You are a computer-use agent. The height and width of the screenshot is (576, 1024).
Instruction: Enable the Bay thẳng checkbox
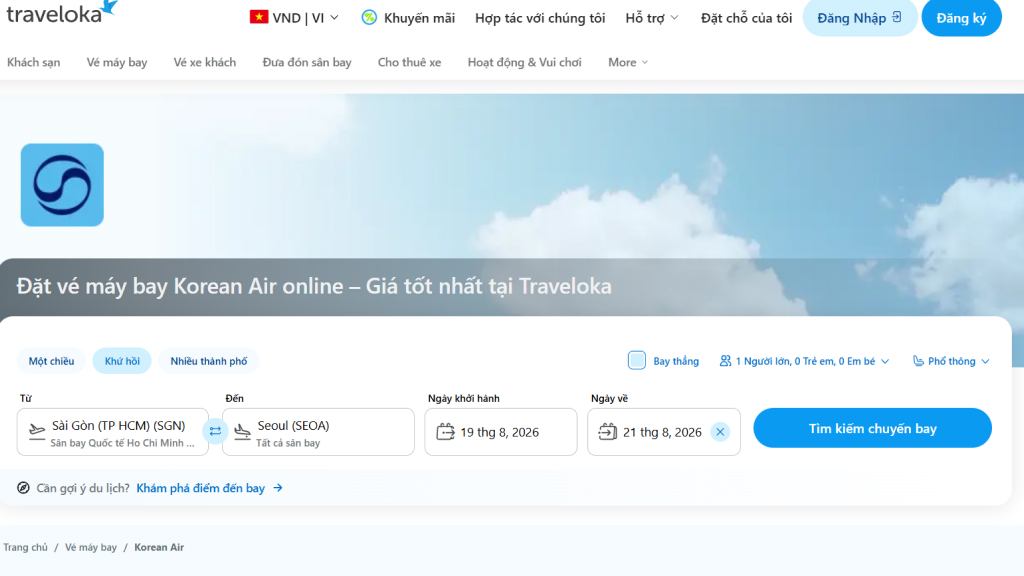click(637, 360)
